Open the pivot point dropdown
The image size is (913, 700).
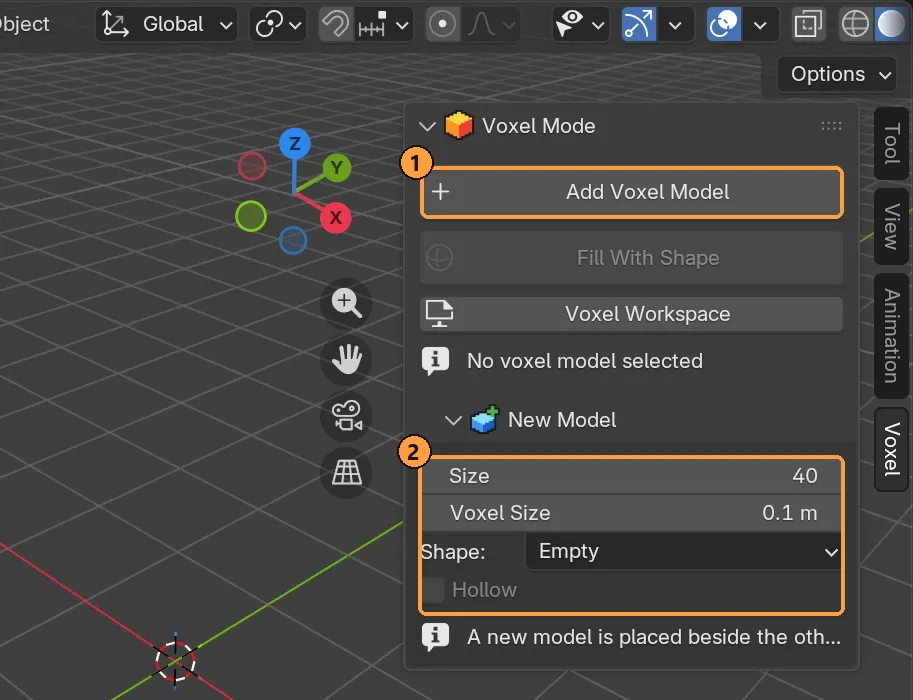click(x=278, y=24)
